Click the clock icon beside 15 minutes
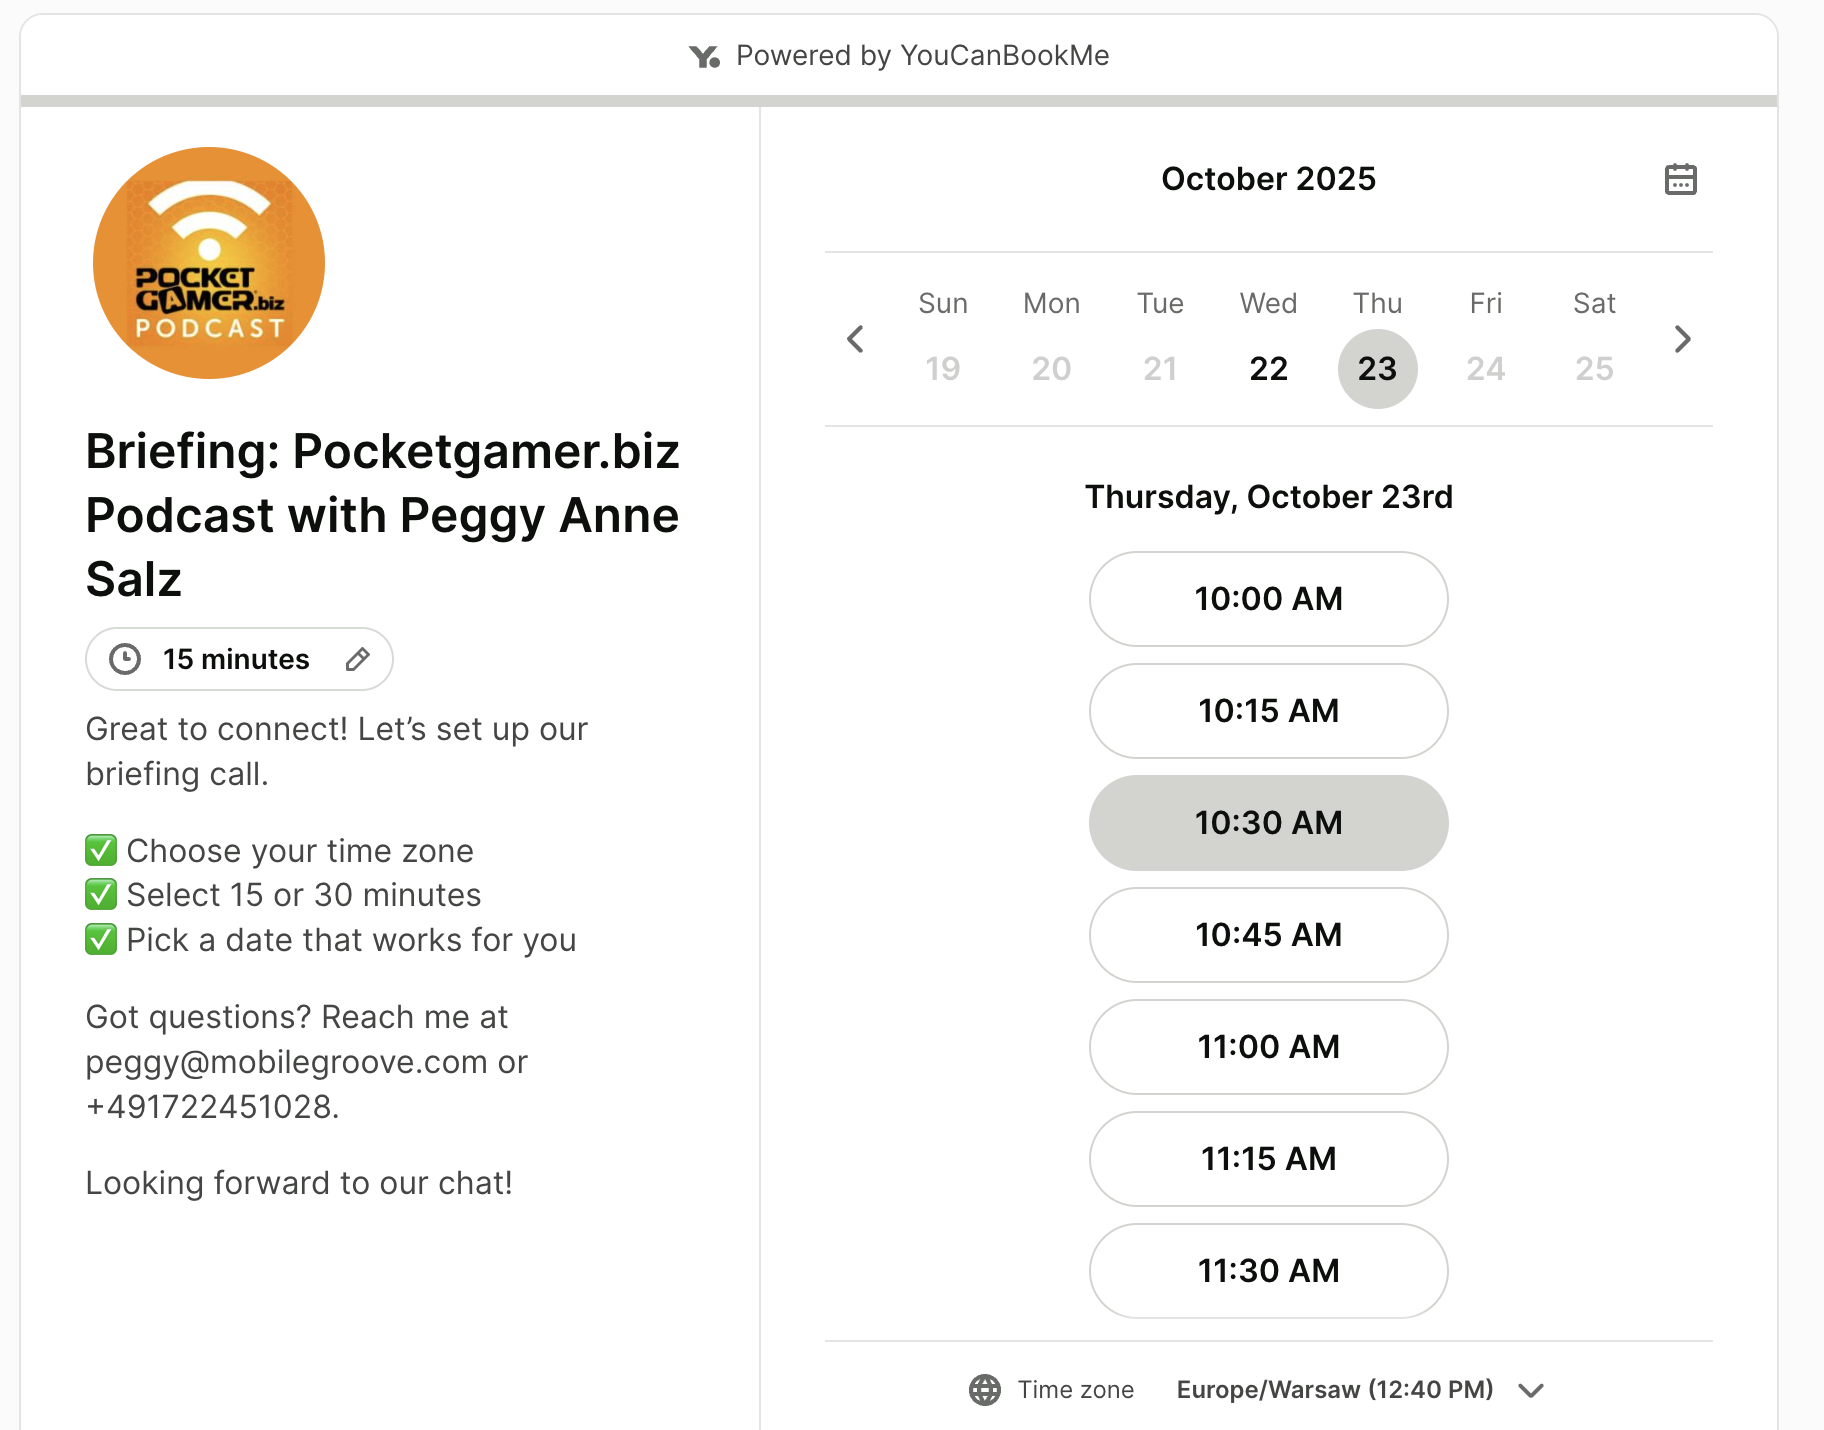The height and width of the screenshot is (1430, 1824). click(x=125, y=659)
